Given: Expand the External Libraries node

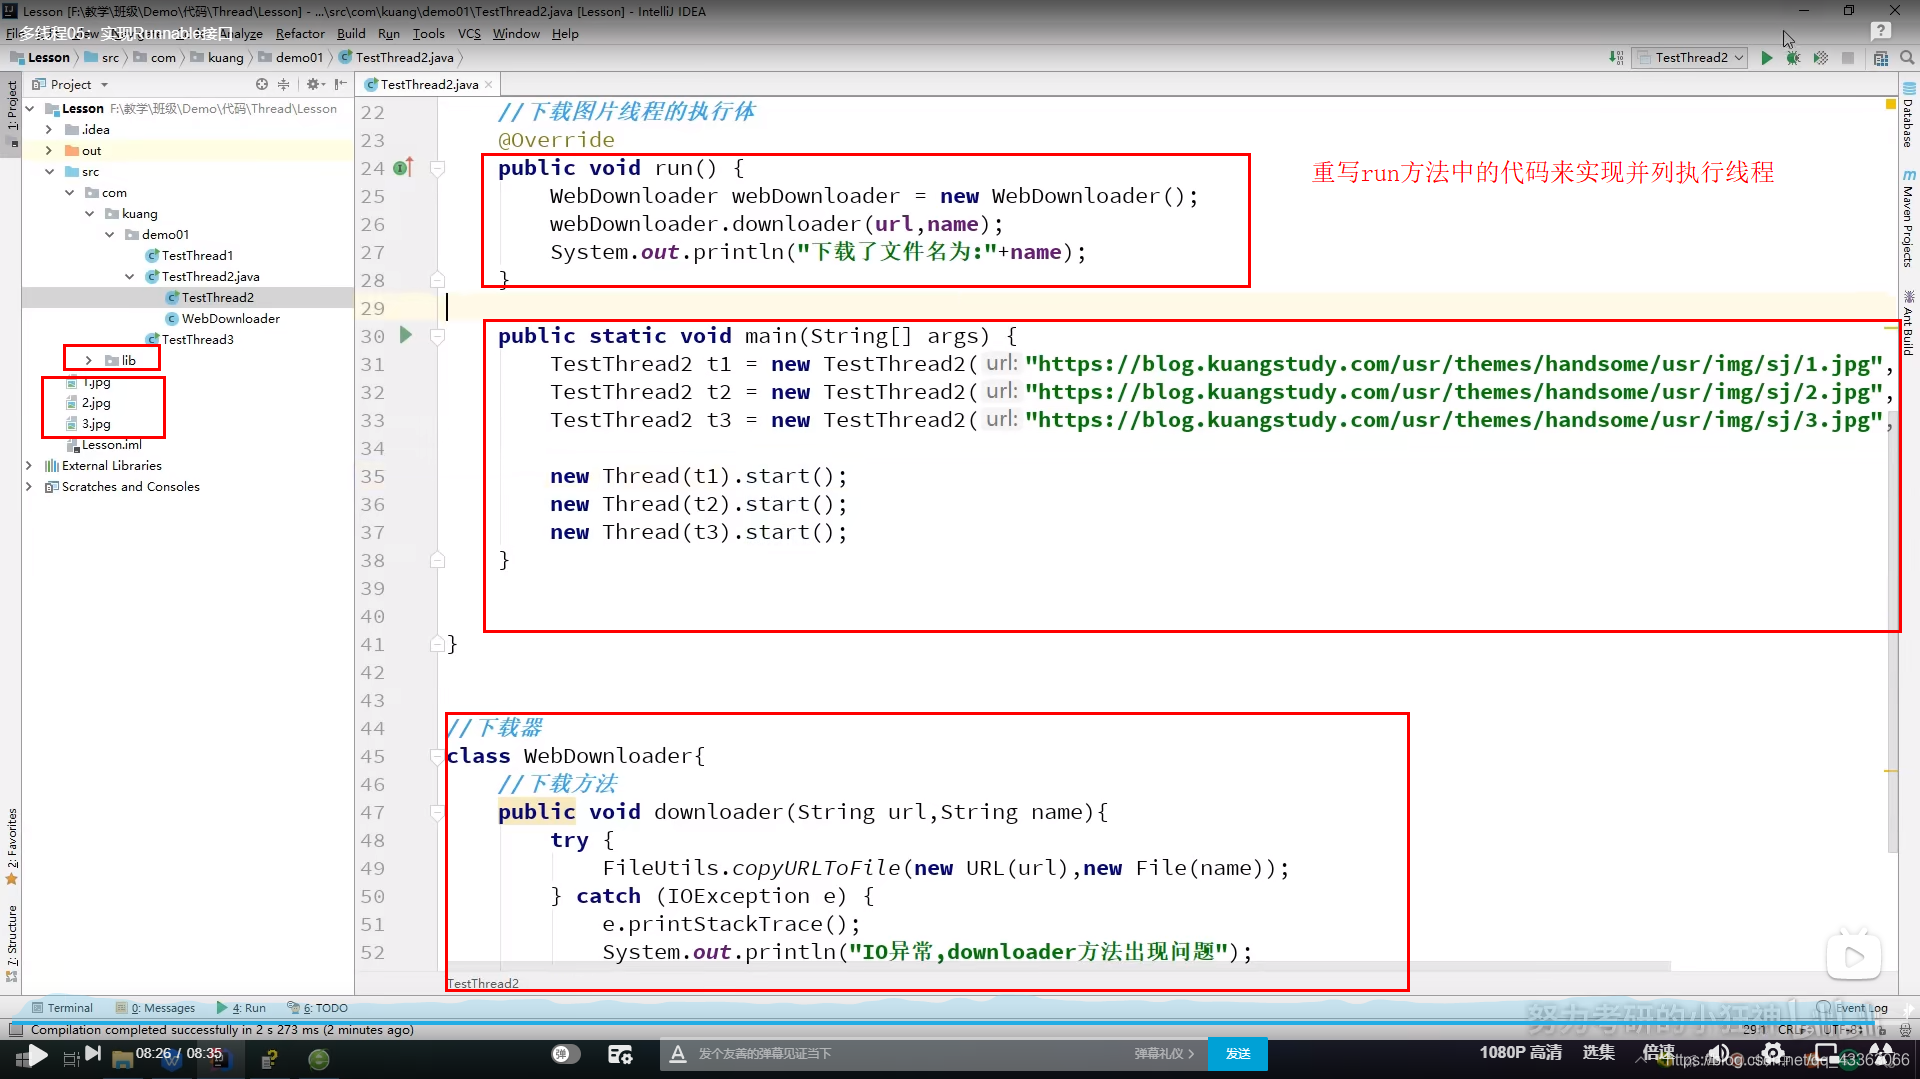Looking at the screenshot, I should 29,465.
